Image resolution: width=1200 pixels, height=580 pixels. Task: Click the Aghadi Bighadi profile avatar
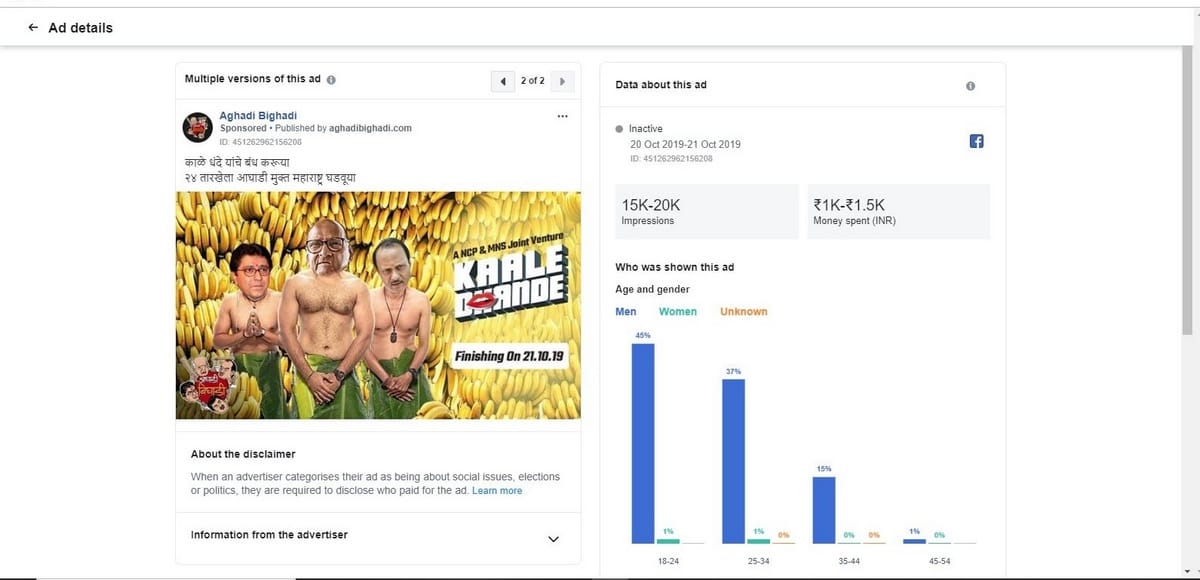(196, 128)
